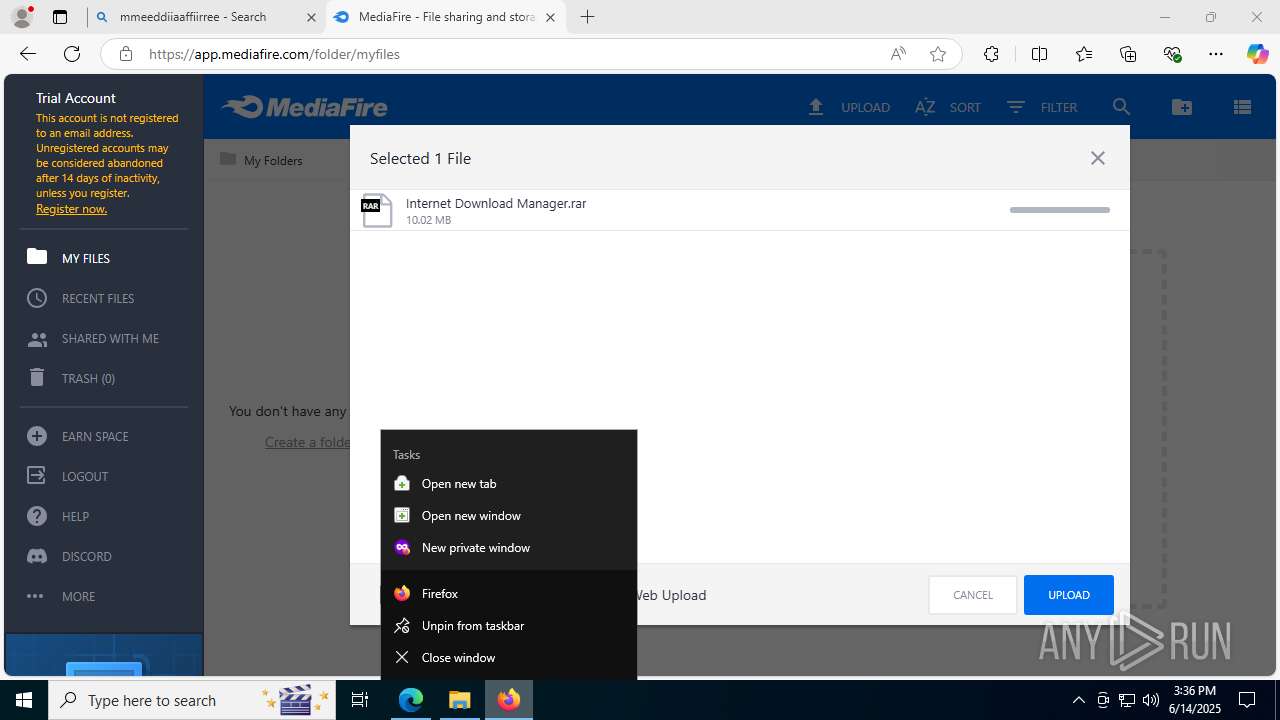
Task: Go back in browser
Action: click(x=28, y=54)
